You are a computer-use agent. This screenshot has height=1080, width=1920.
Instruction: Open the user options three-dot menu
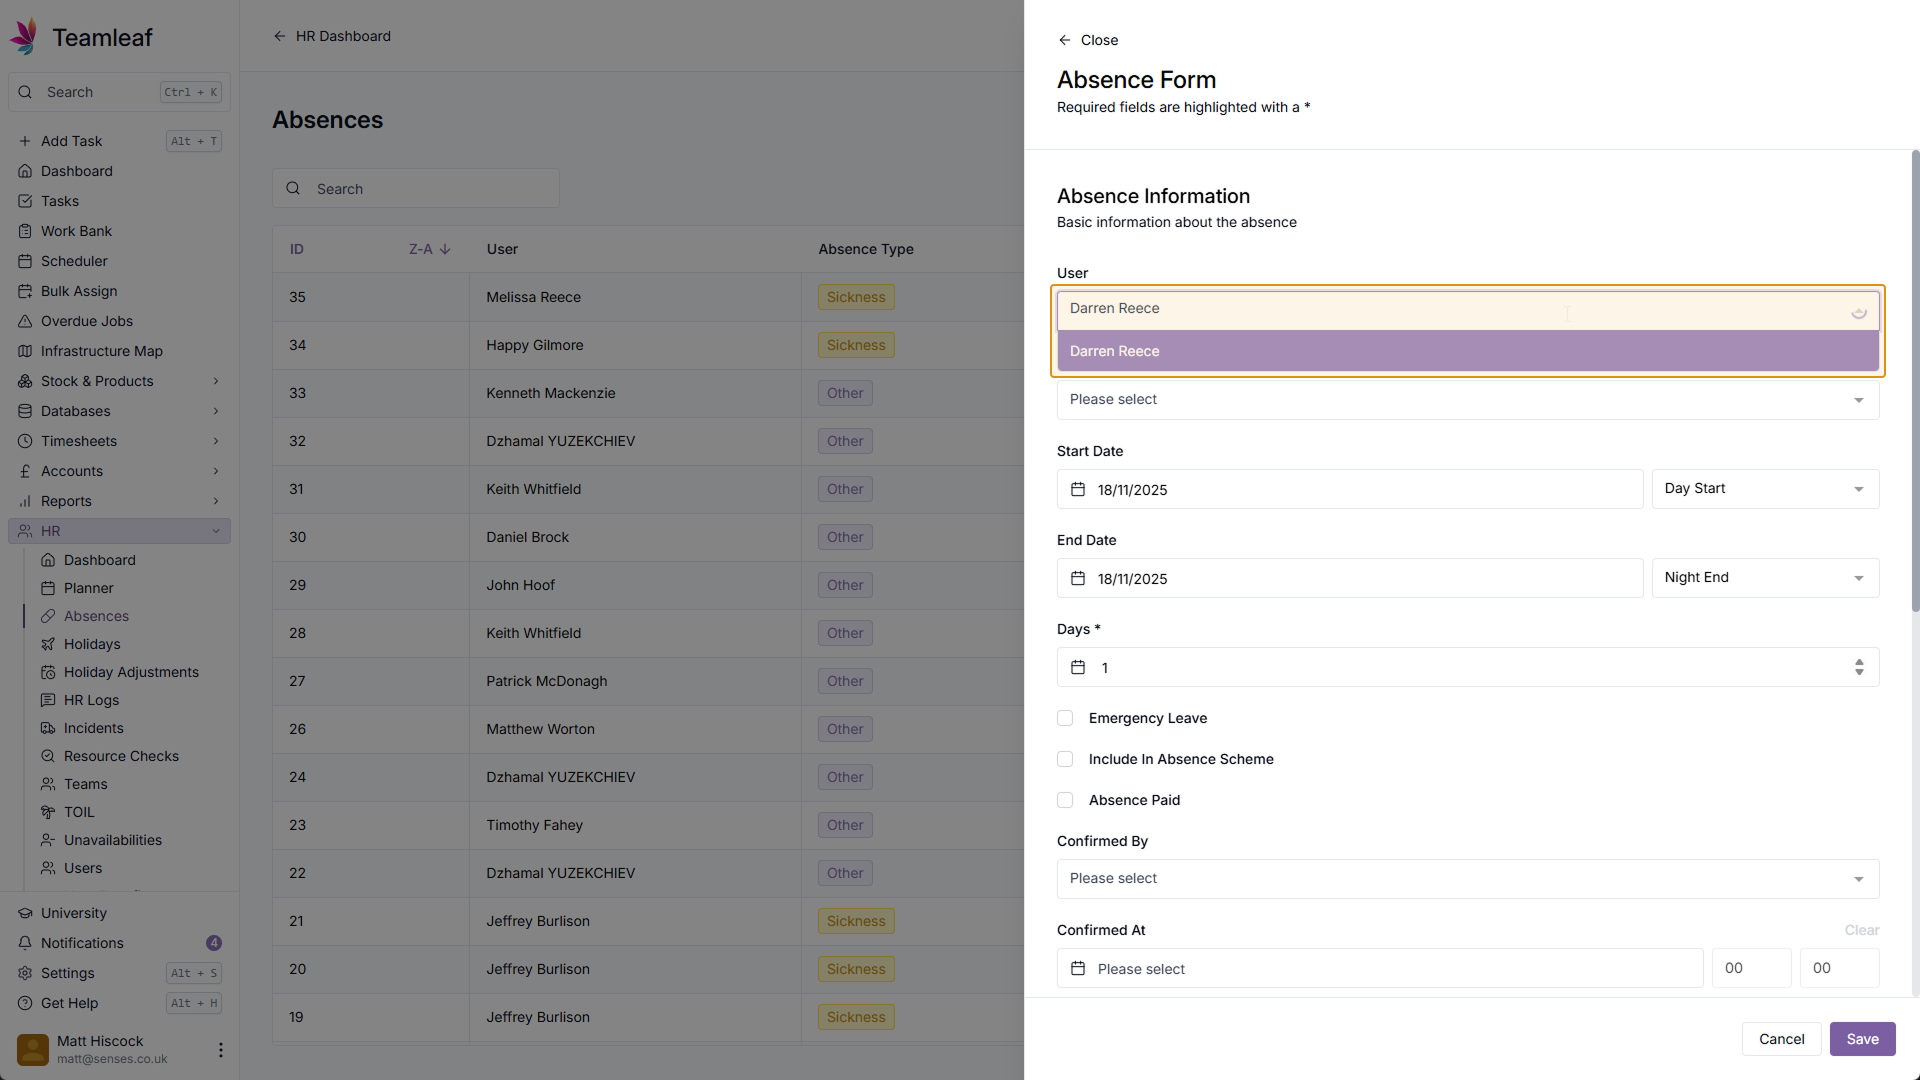point(220,1050)
